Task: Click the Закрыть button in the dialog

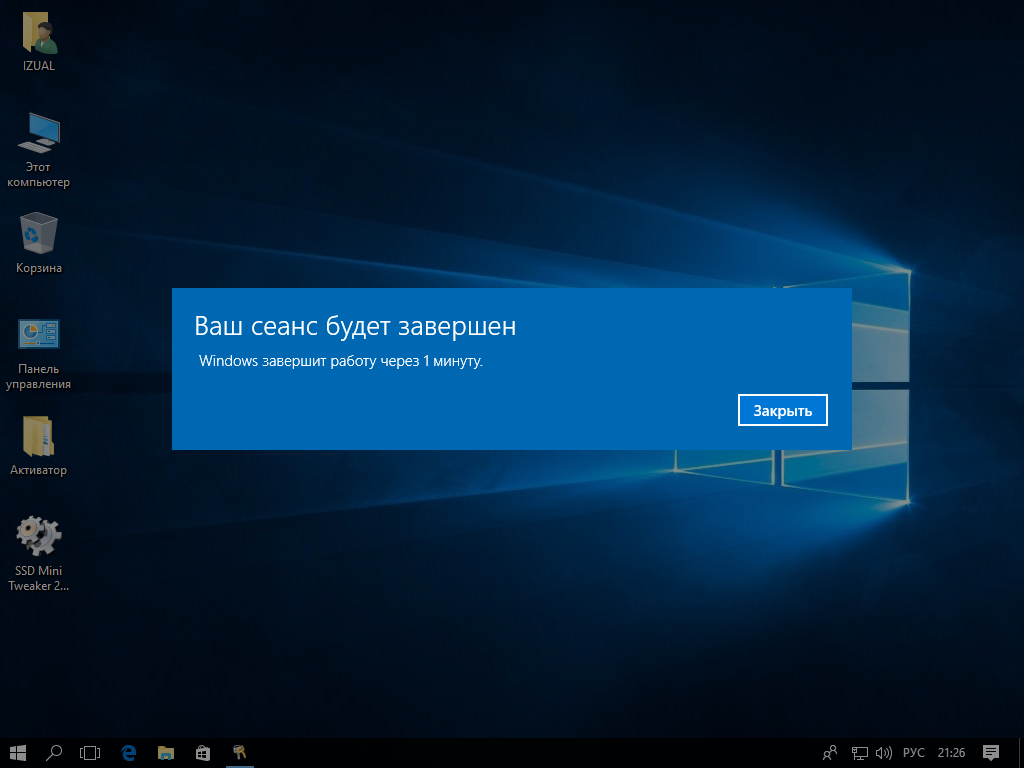Action: click(x=782, y=410)
